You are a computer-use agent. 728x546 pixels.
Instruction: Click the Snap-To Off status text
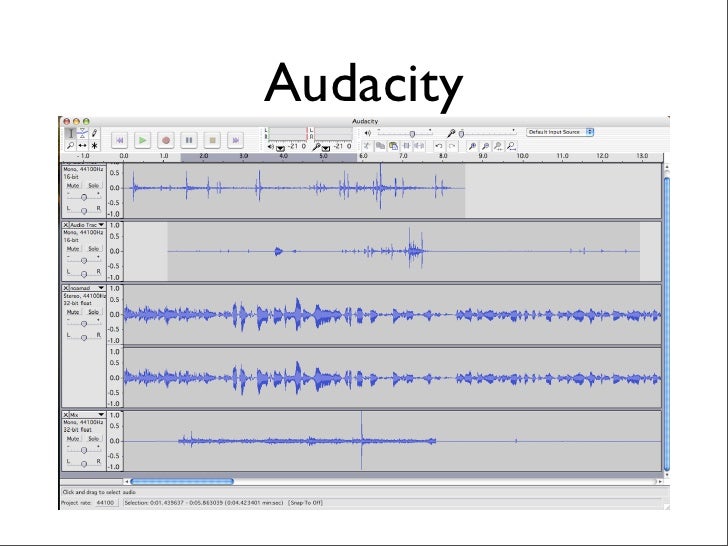click(x=306, y=503)
